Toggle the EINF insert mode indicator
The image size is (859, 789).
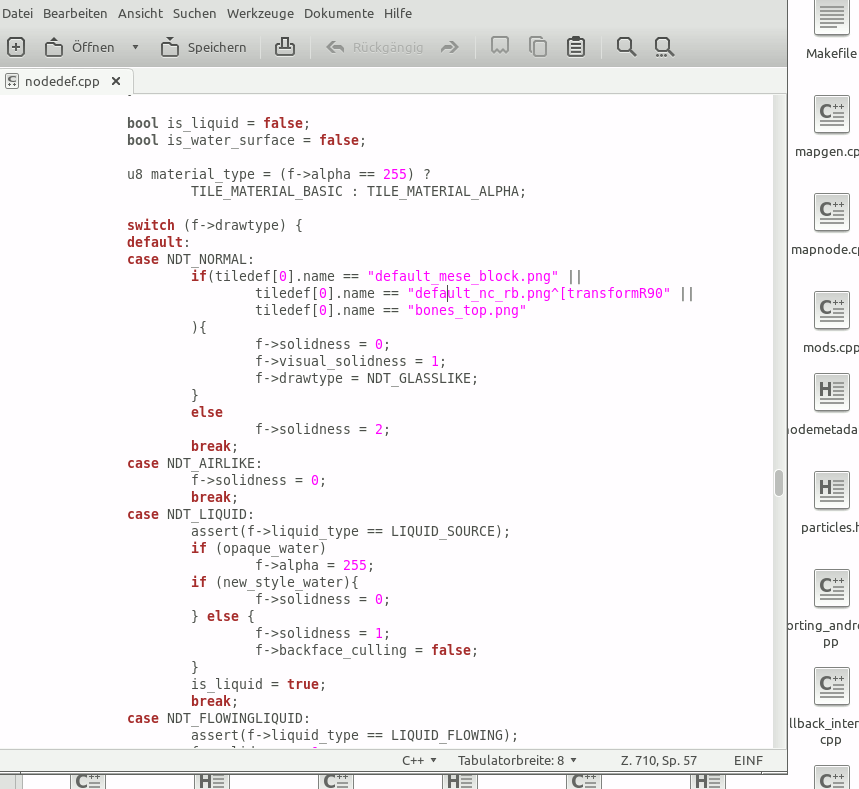(x=748, y=760)
